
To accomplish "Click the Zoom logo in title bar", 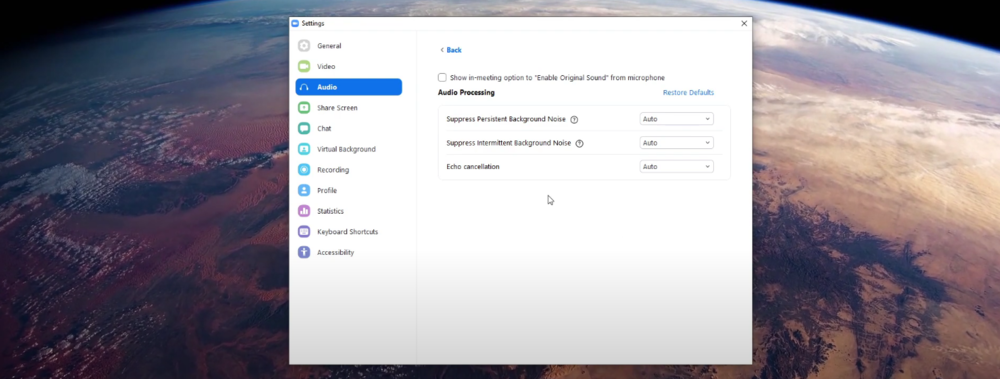I will (295, 24).
